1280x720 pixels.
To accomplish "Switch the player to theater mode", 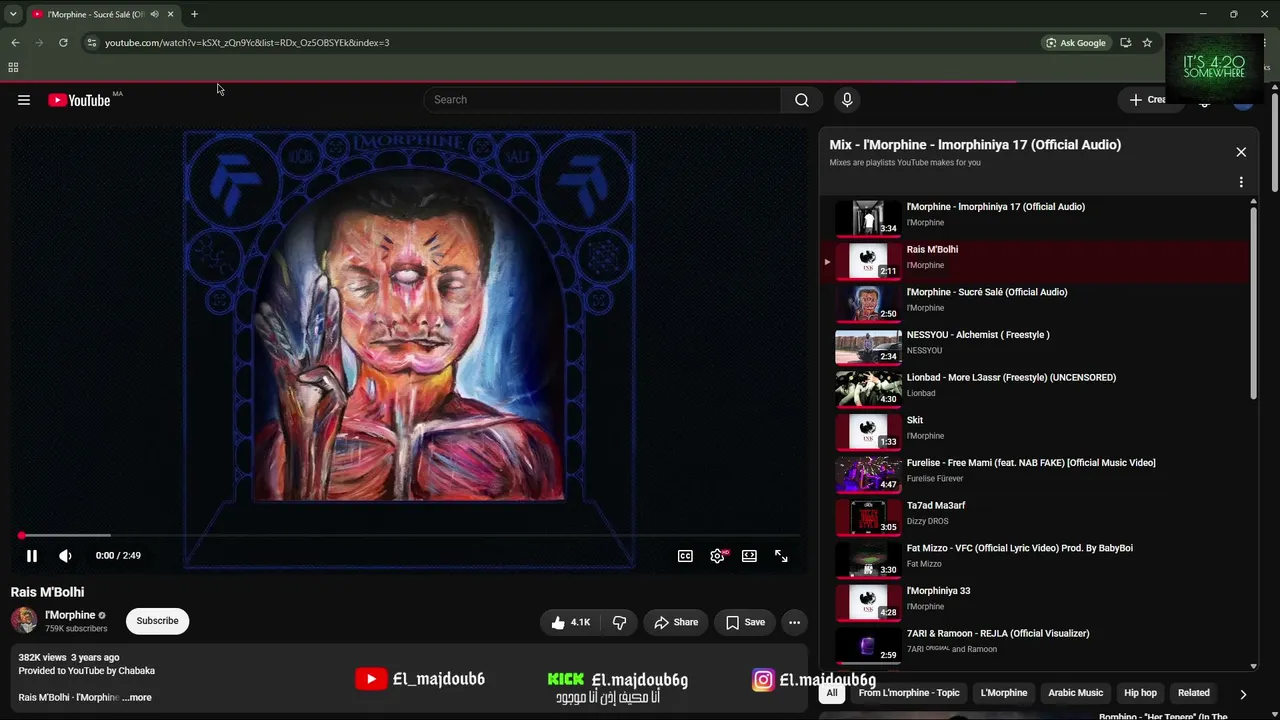I will [749, 556].
